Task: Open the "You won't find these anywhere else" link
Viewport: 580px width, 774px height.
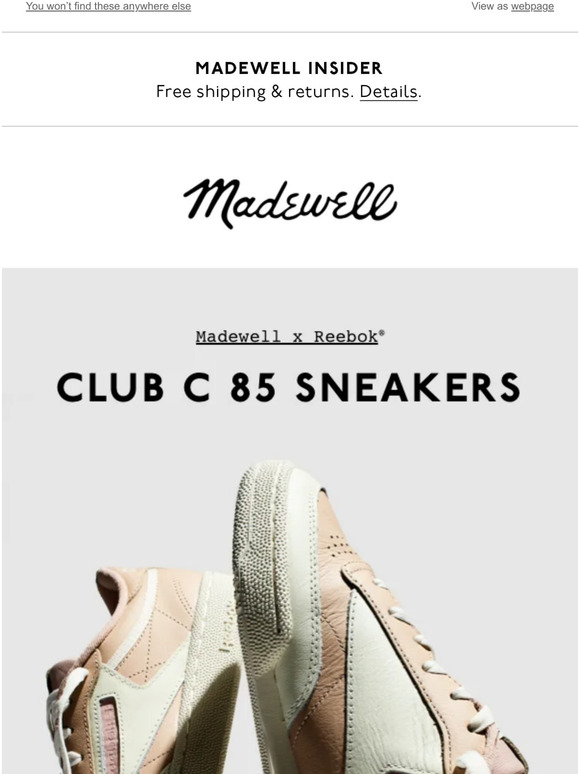Action: tap(108, 6)
